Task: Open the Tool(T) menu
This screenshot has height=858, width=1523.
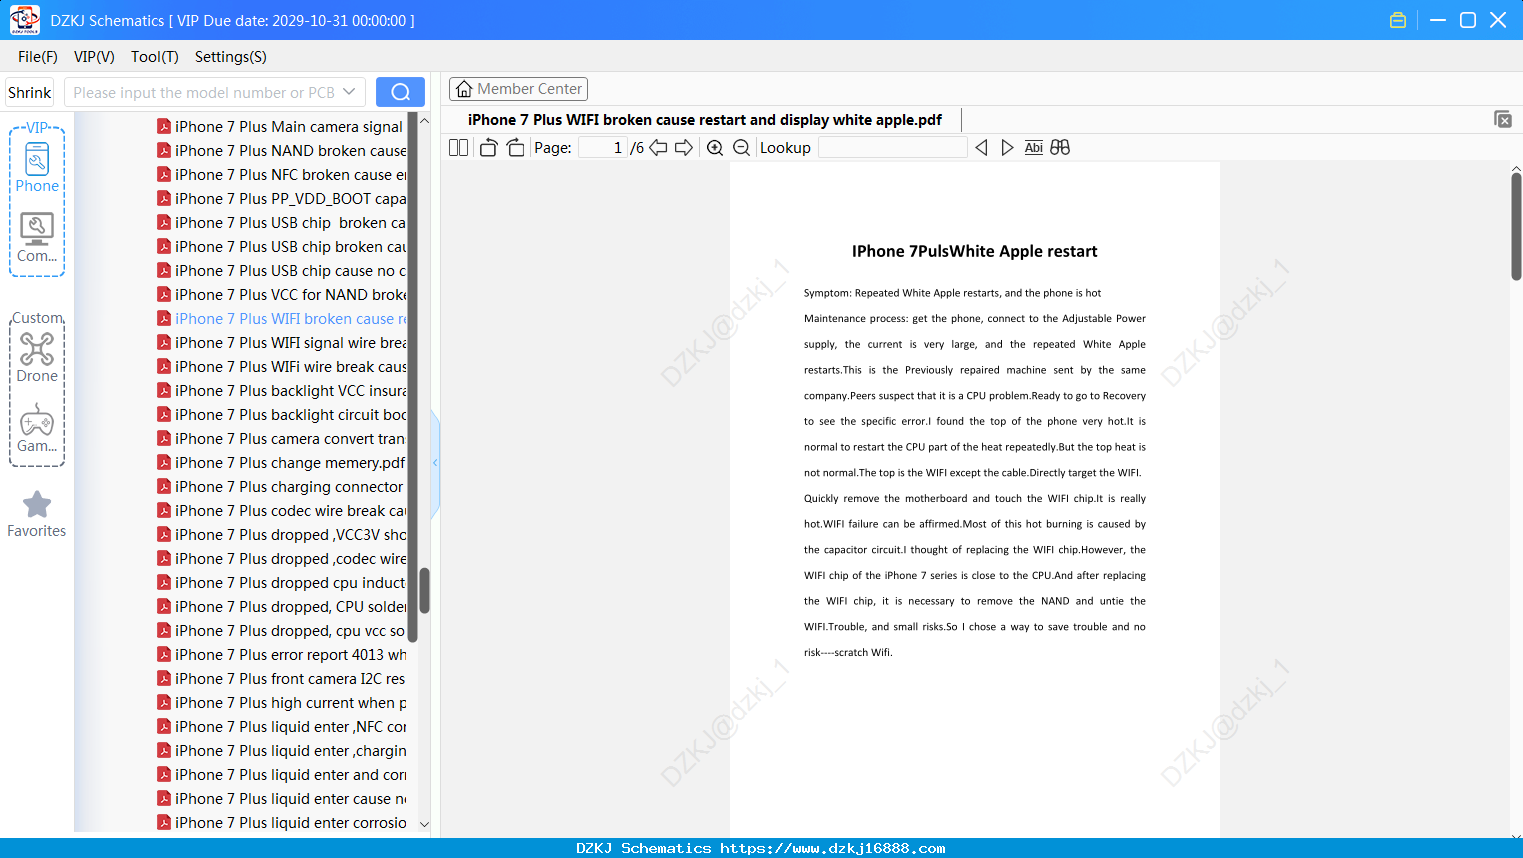Action: (x=155, y=57)
